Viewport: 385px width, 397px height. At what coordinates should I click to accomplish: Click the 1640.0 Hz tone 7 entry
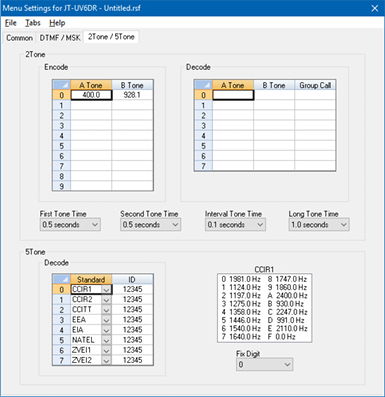coord(241,337)
